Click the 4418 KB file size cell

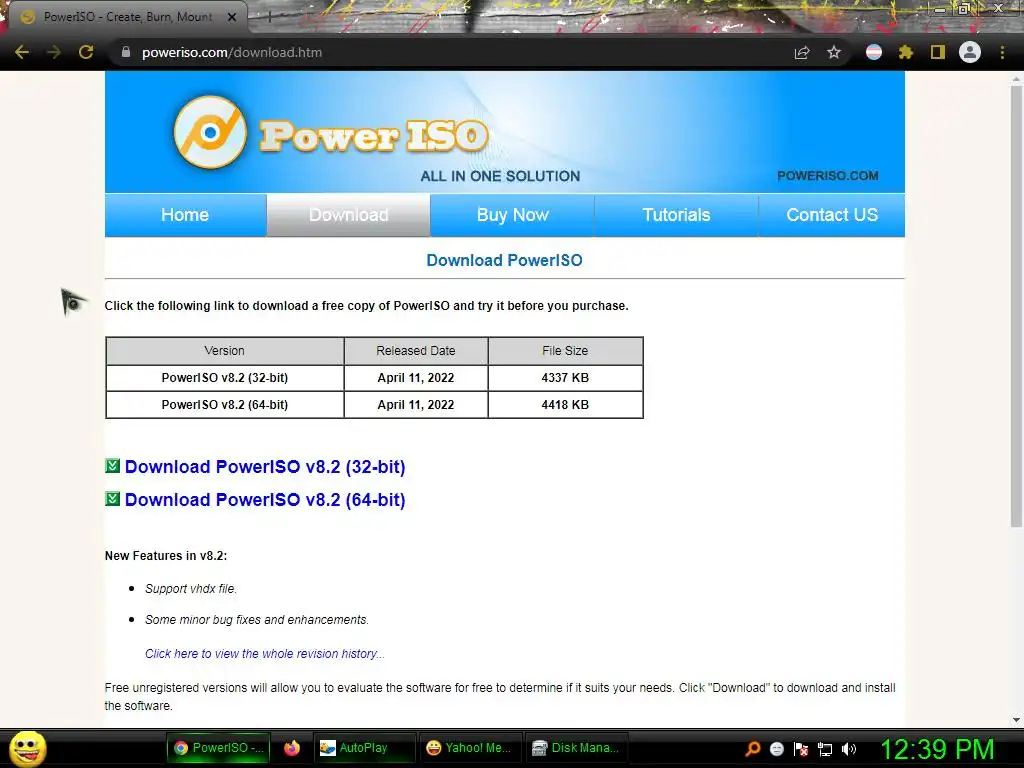coord(566,405)
